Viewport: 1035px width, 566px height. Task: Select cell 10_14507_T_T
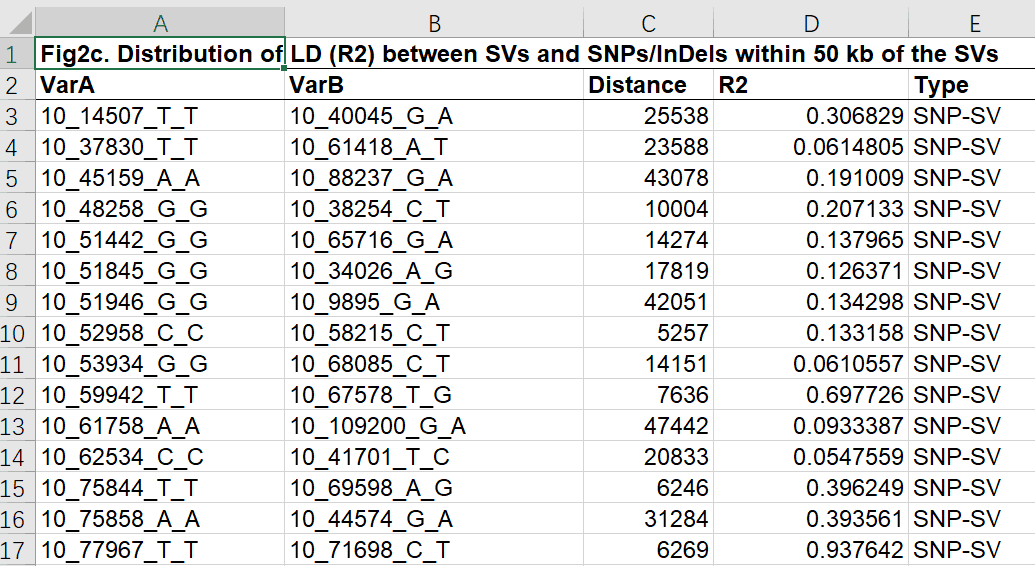point(160,116)
